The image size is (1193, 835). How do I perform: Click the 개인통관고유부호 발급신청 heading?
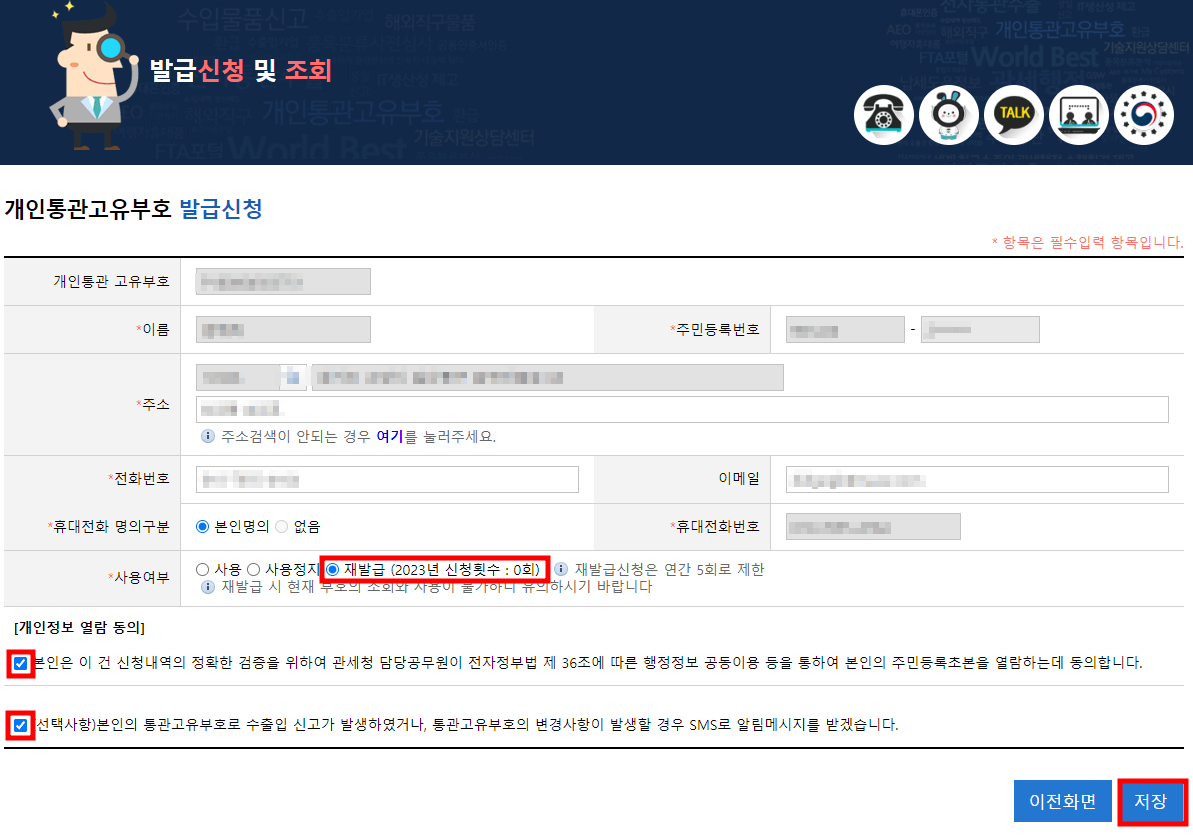pyautogui.click(x=134, y=209)
